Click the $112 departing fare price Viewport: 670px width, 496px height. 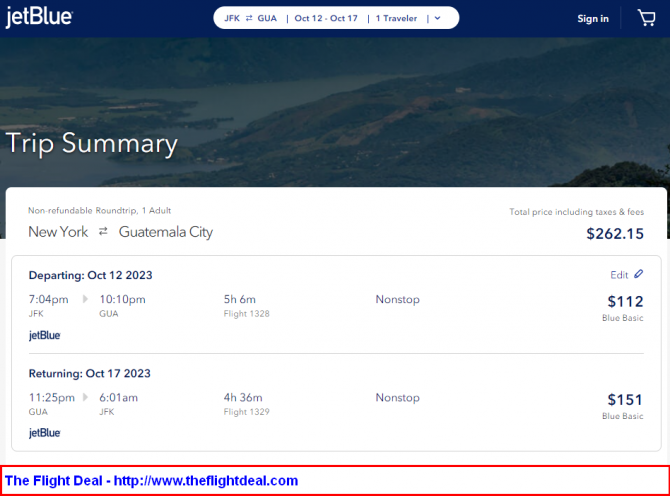pos(625,302)
